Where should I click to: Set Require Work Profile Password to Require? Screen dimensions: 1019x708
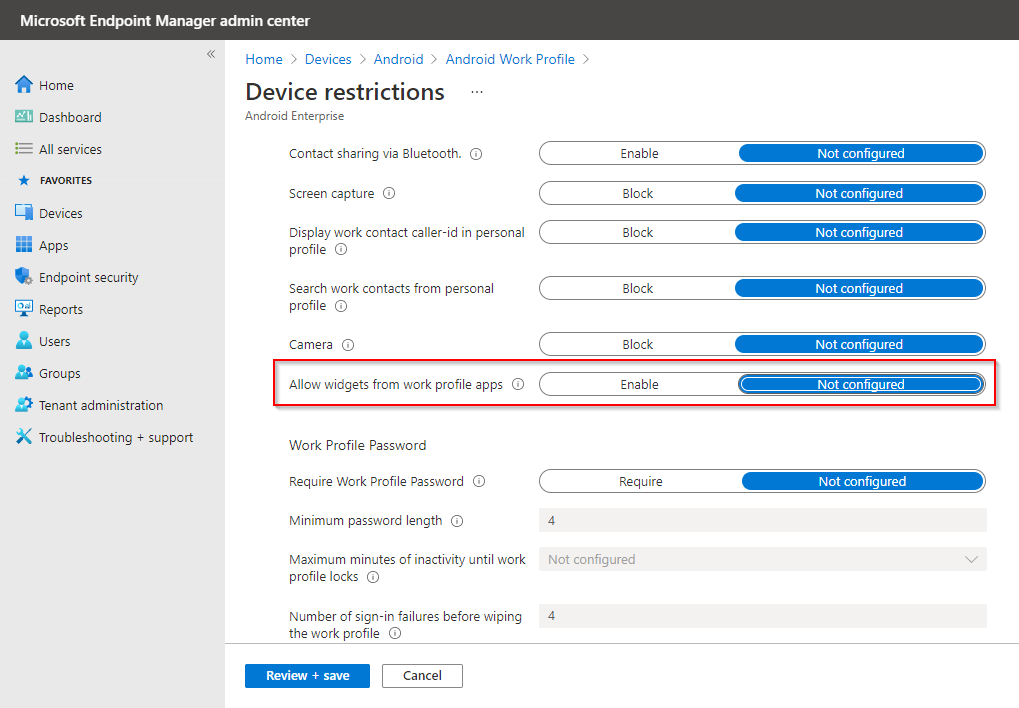pos(641,481)
